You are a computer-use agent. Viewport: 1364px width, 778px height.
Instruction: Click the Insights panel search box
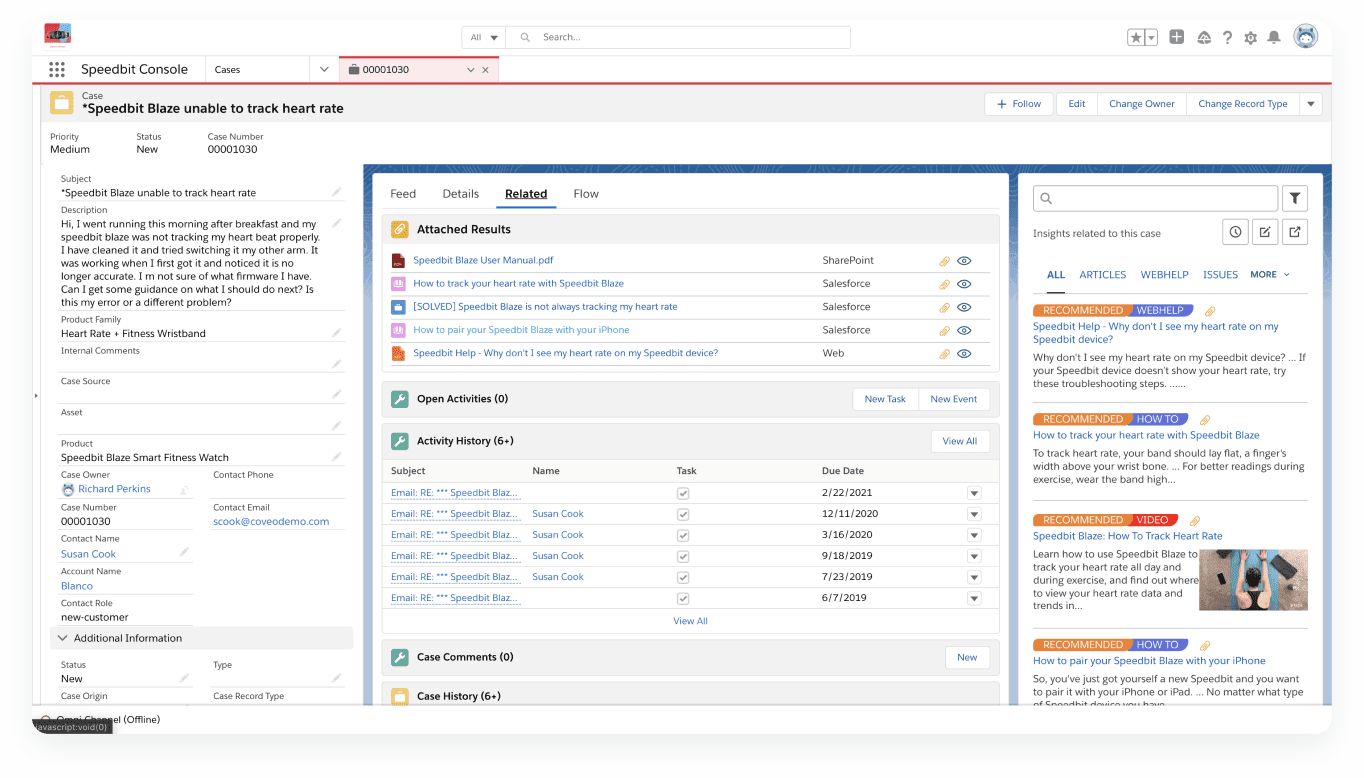(x=1155, y=198)
